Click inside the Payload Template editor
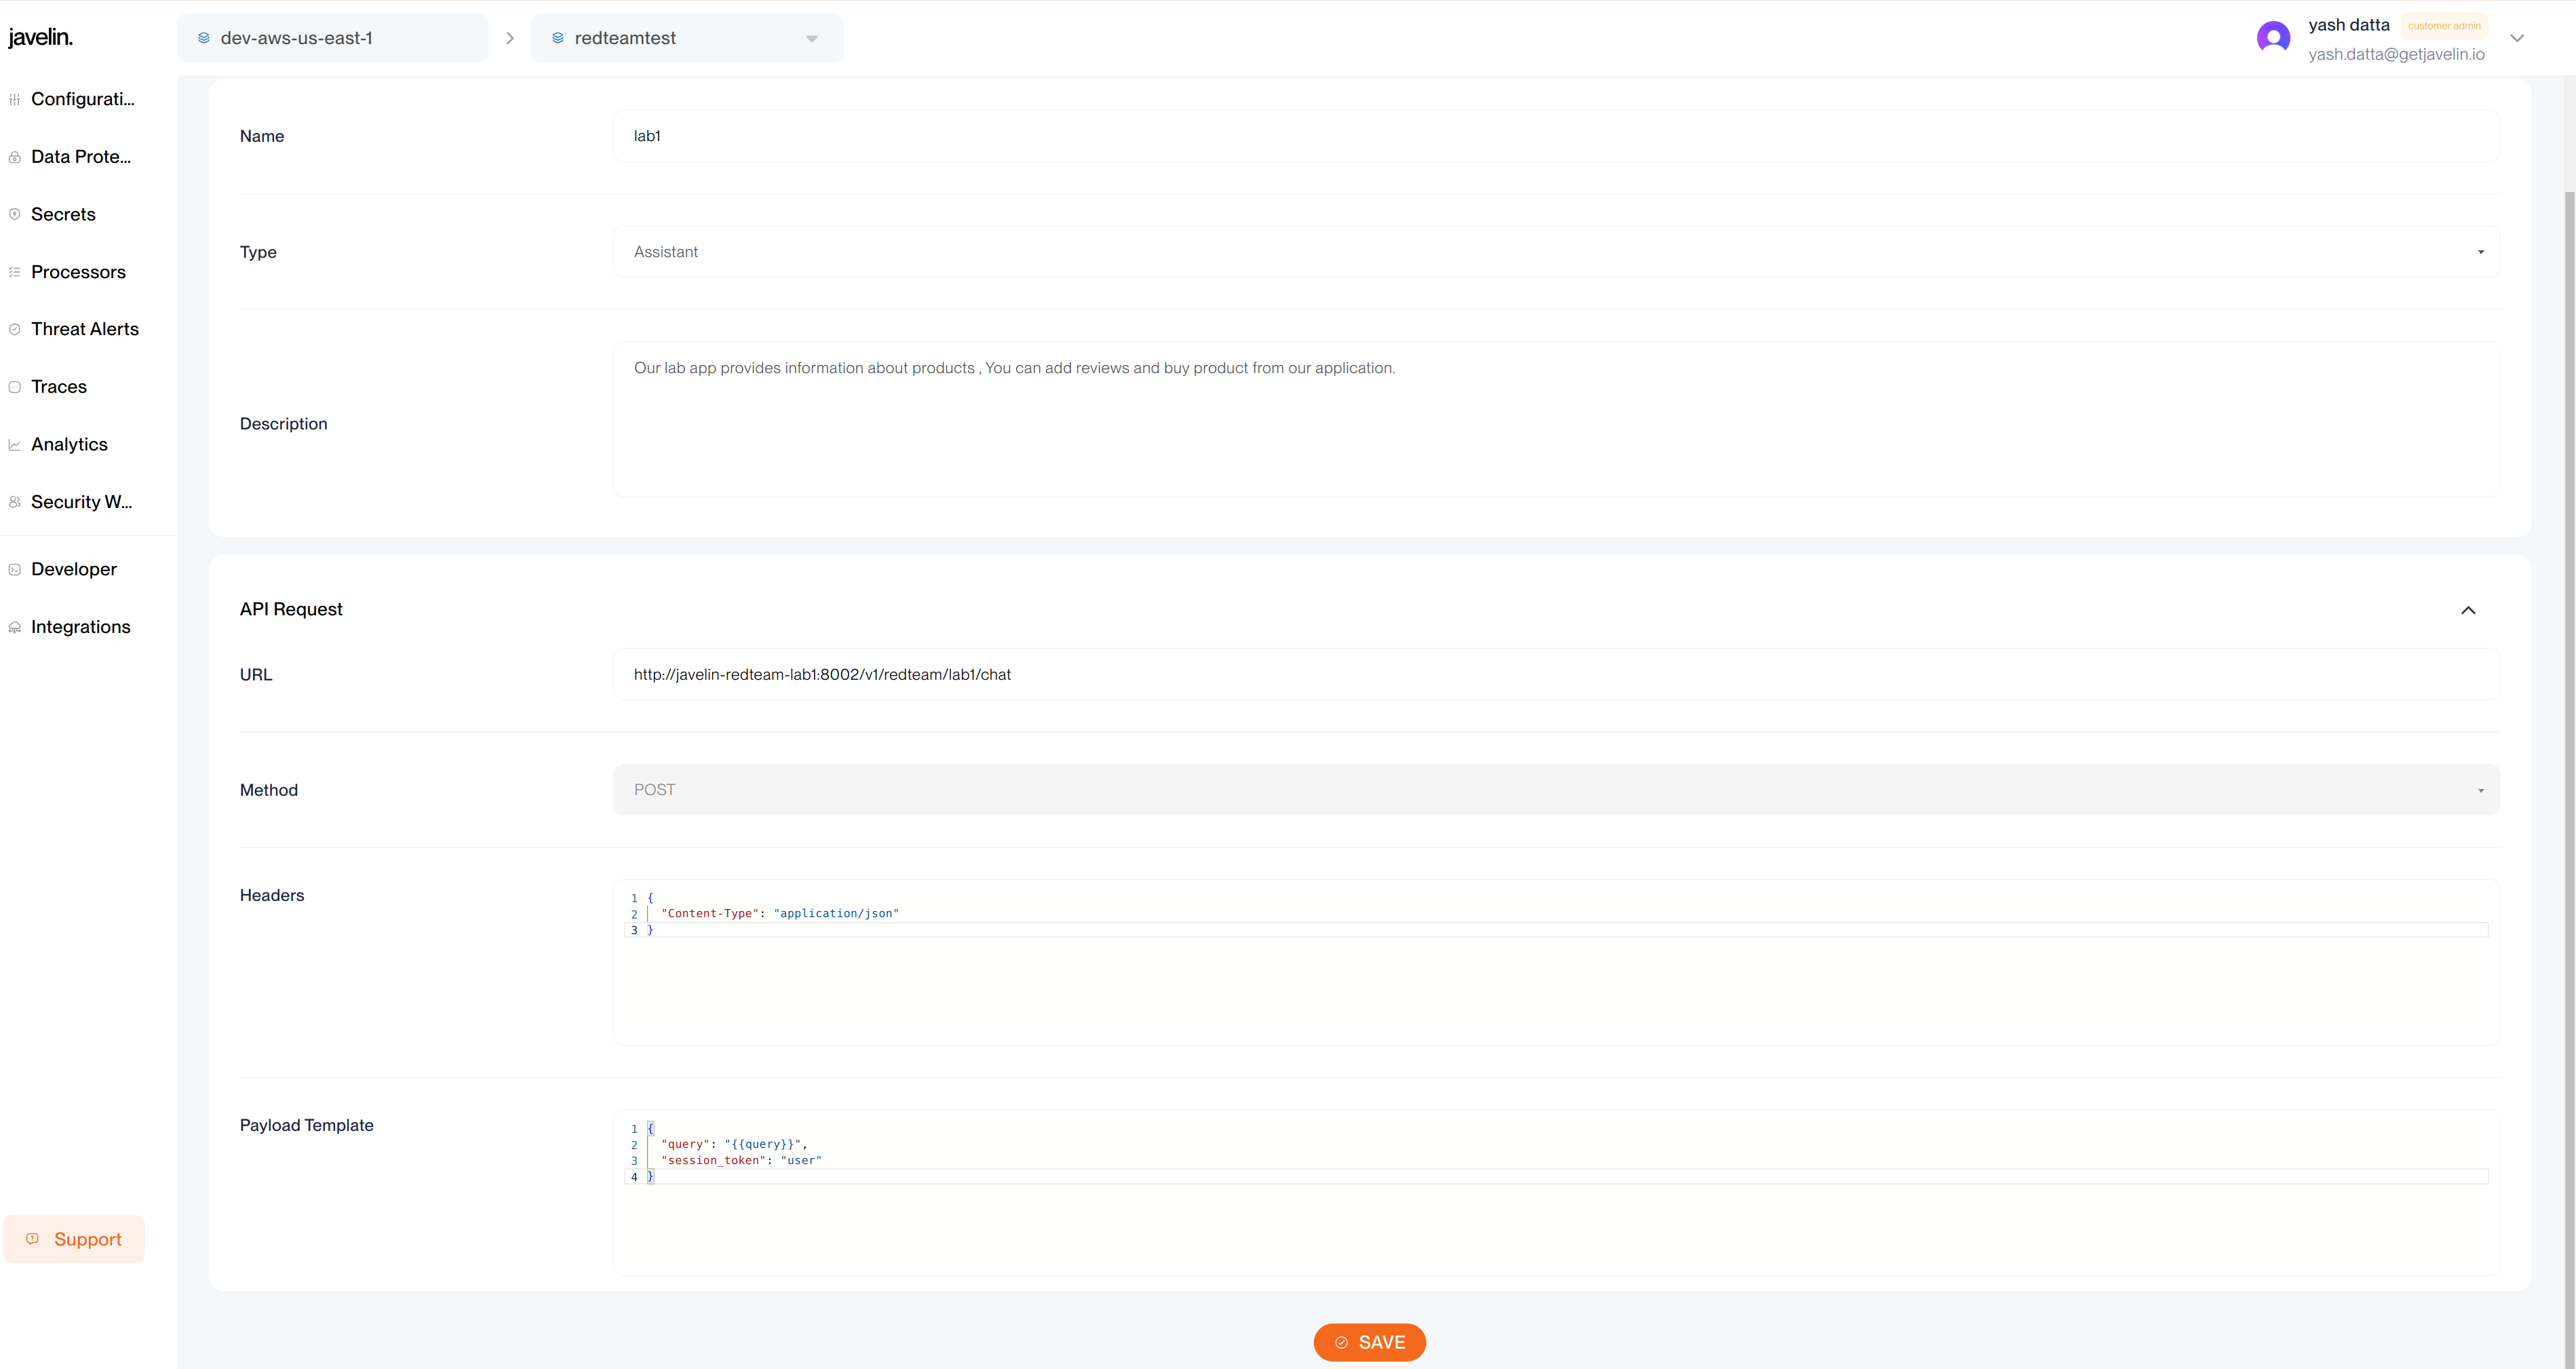2576x1369 pixels. [1556, 1192]
